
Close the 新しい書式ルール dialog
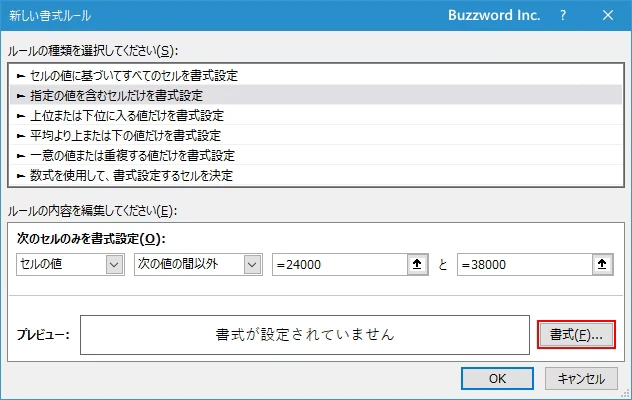608,16
